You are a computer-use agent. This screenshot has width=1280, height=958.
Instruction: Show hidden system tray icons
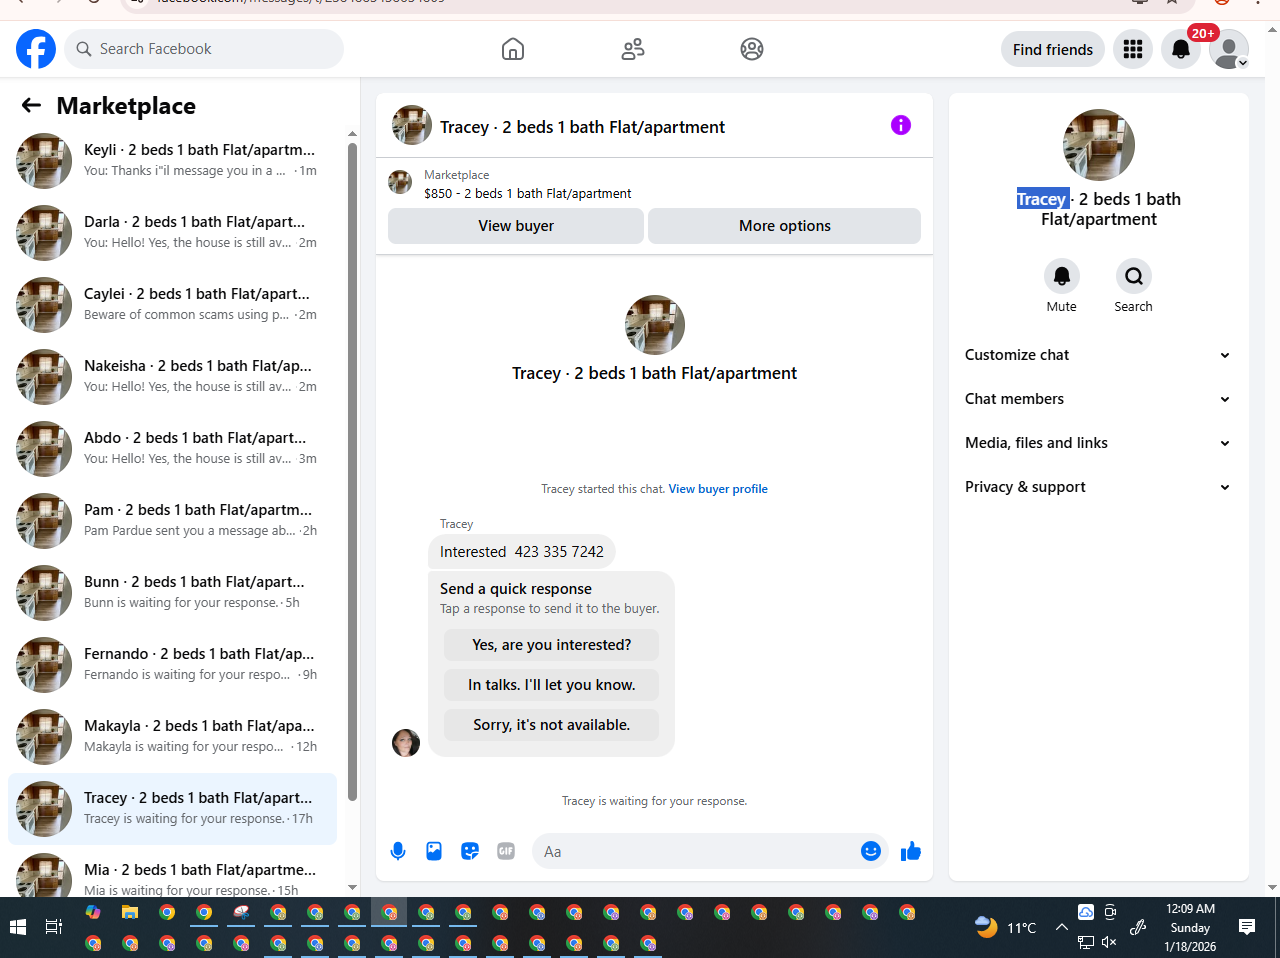point(1062,927)
